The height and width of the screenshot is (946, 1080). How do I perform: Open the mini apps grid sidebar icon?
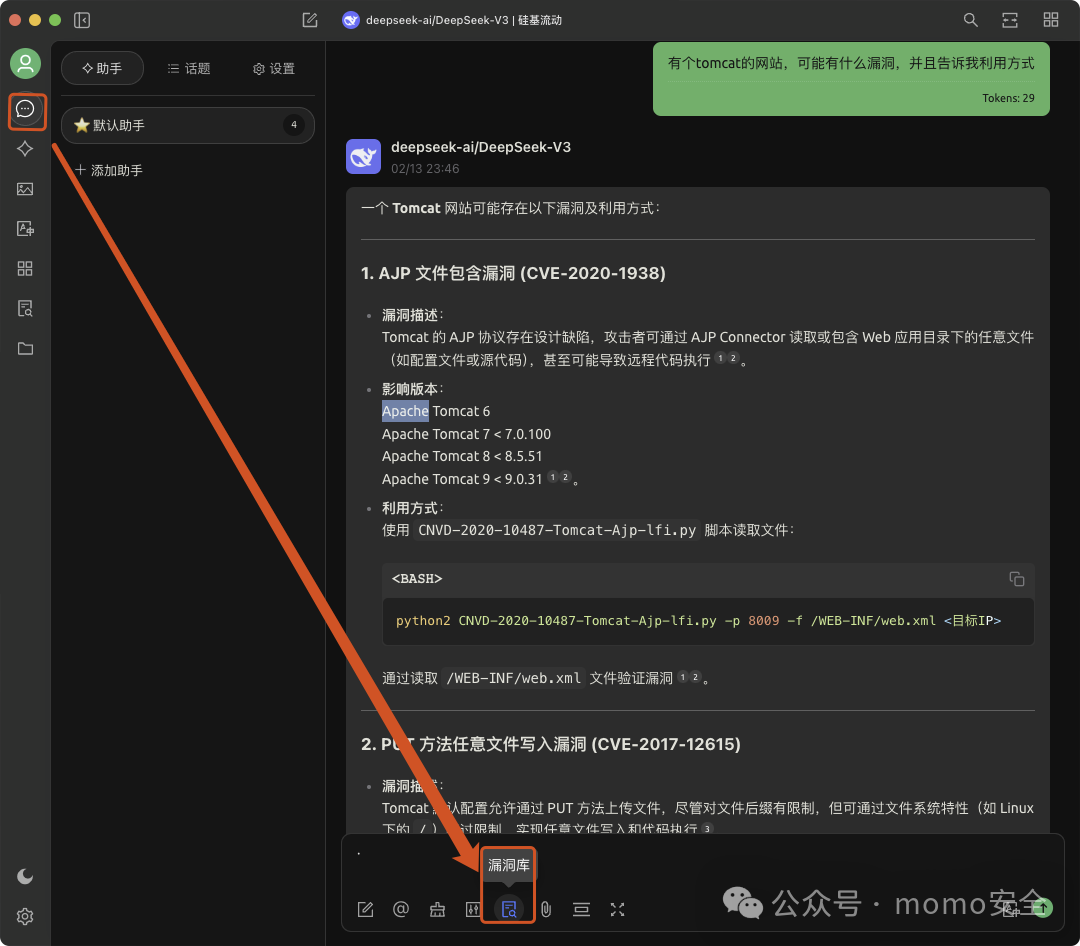point(25,269)
